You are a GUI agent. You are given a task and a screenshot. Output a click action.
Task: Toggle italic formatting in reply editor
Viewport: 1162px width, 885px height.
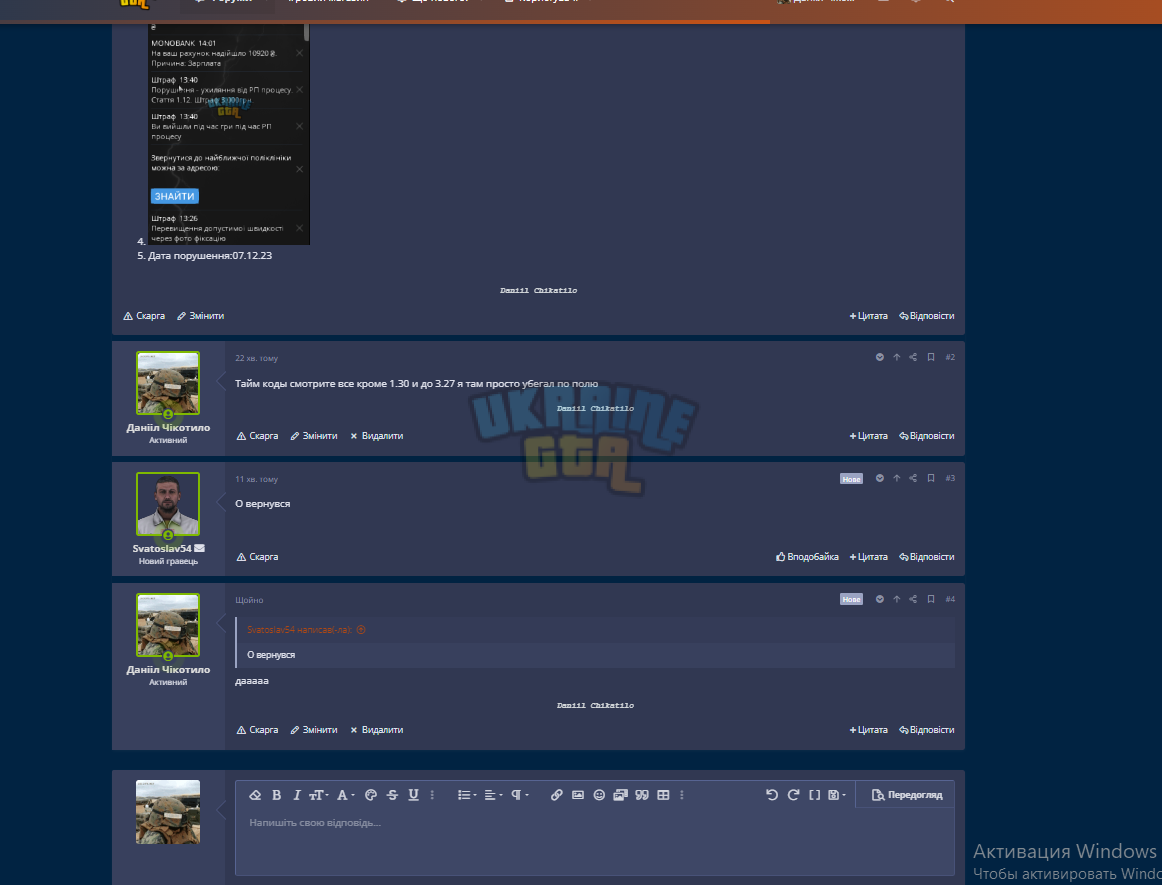296,795
